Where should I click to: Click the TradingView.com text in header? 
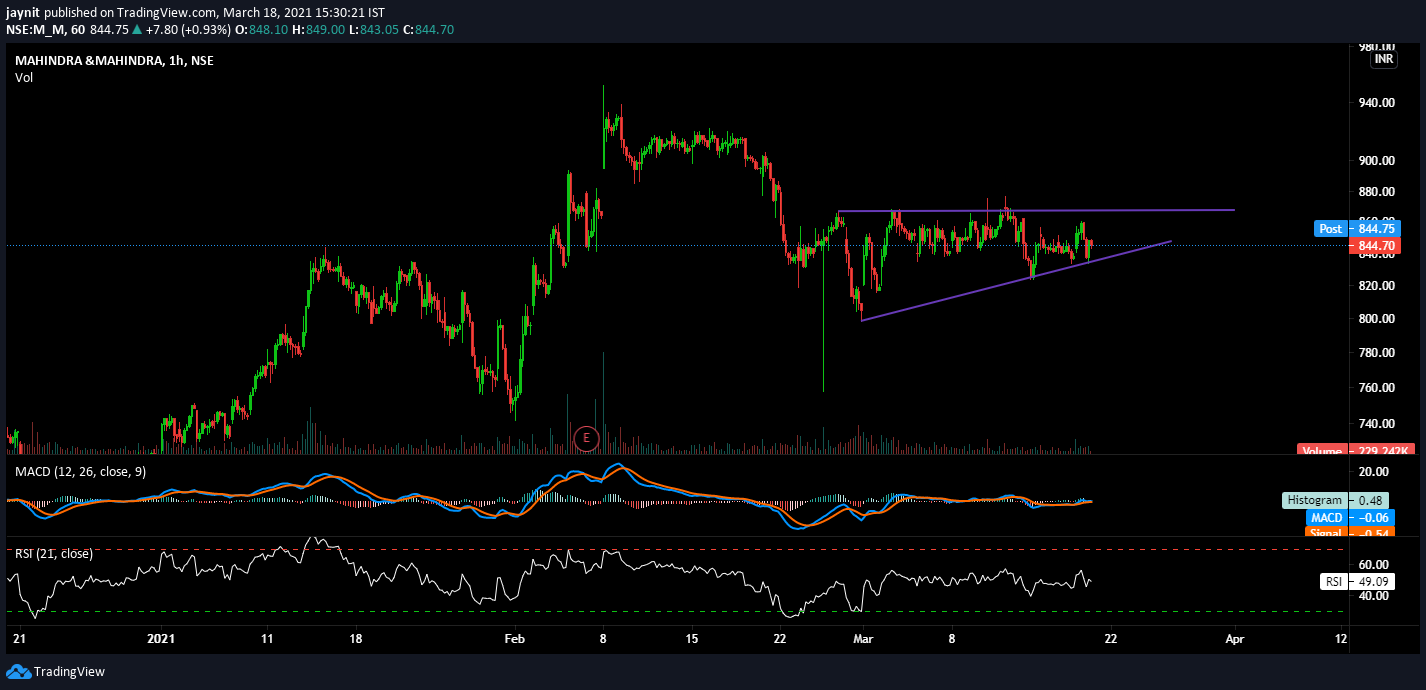pos(167,11)
